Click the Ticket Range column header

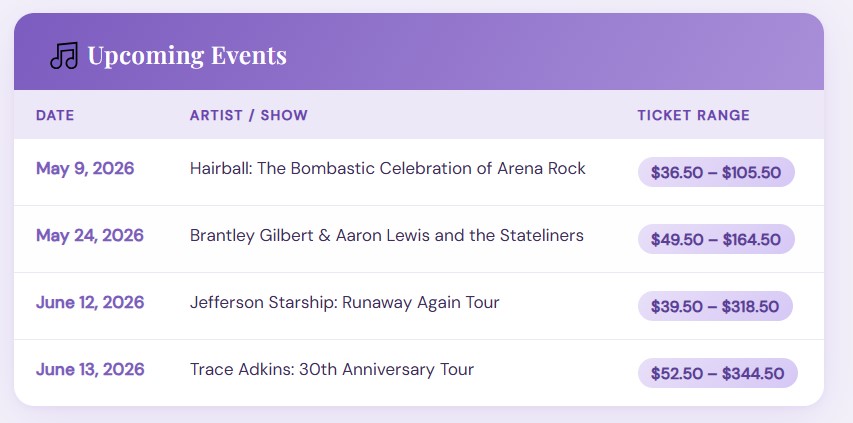coord(693,116)
